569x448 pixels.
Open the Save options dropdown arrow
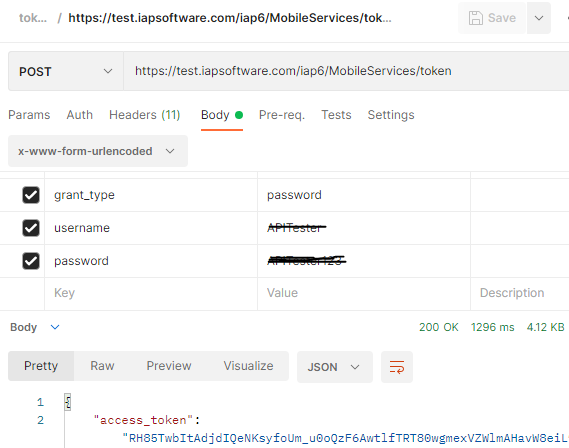pos(539,18)
